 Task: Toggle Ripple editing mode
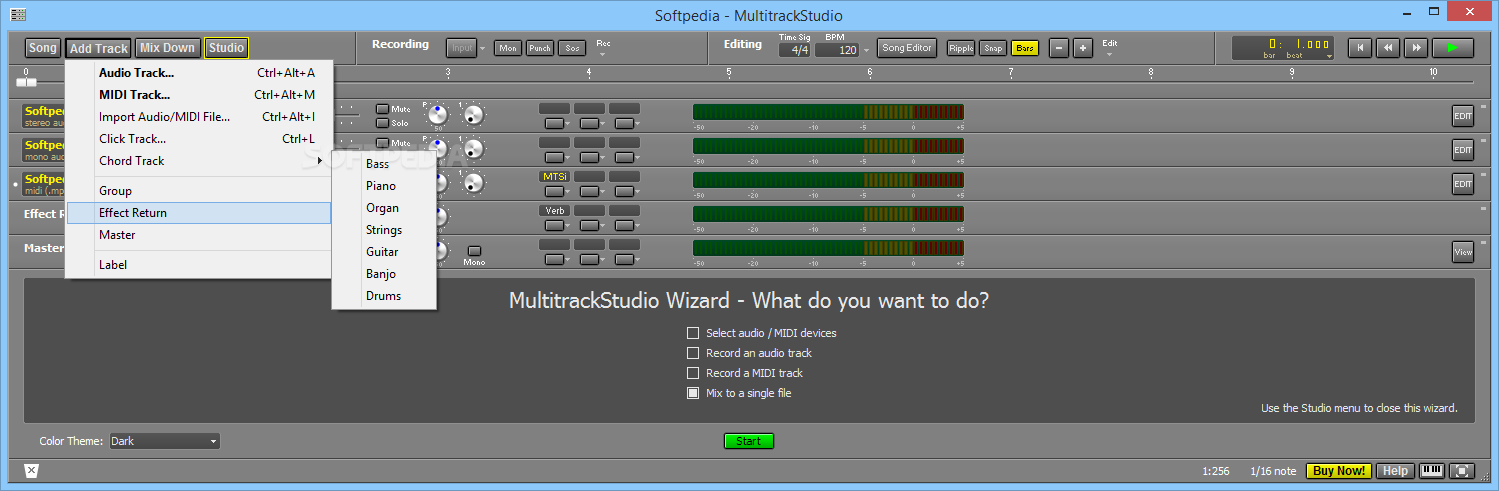pyautogui.click(x=961, y=48)
